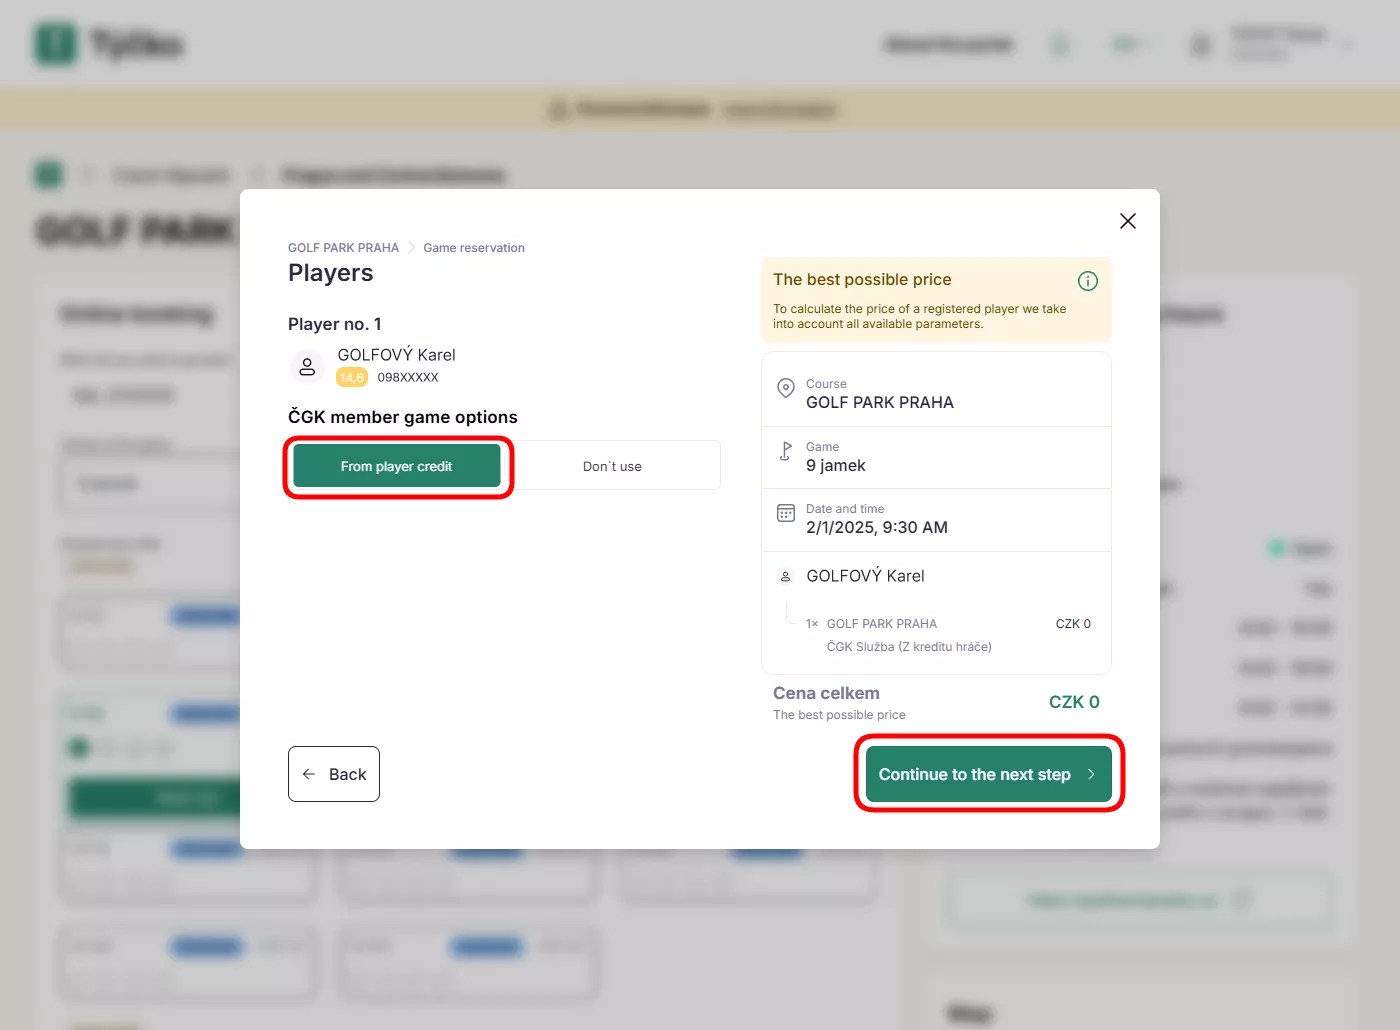Click the GOLF PARK PRAHA breadcrumb
Viewport: 1400px width, 1030px height.
343,248
